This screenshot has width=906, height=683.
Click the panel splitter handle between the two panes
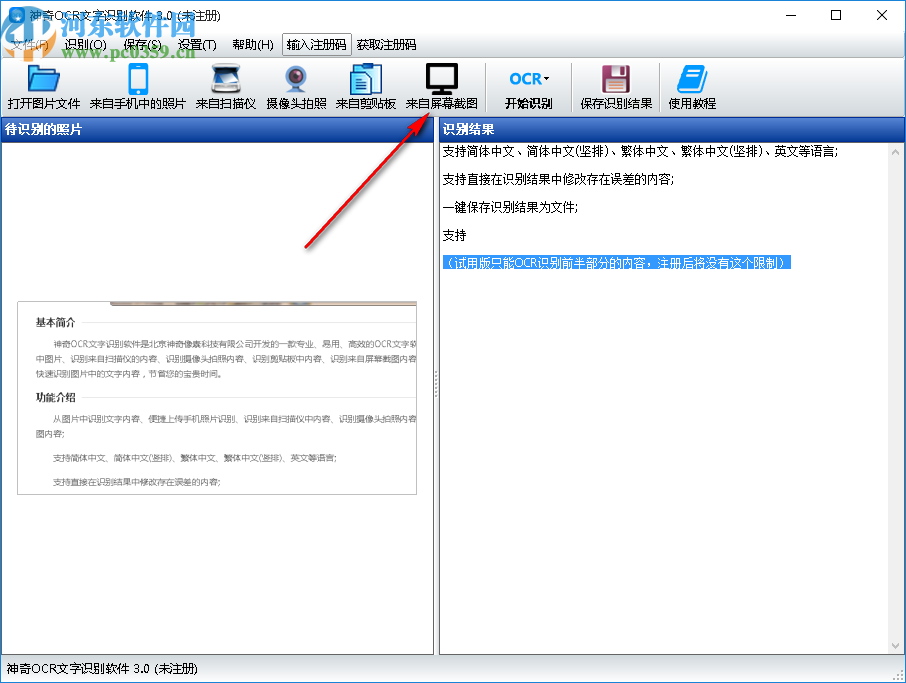point(436,384)
